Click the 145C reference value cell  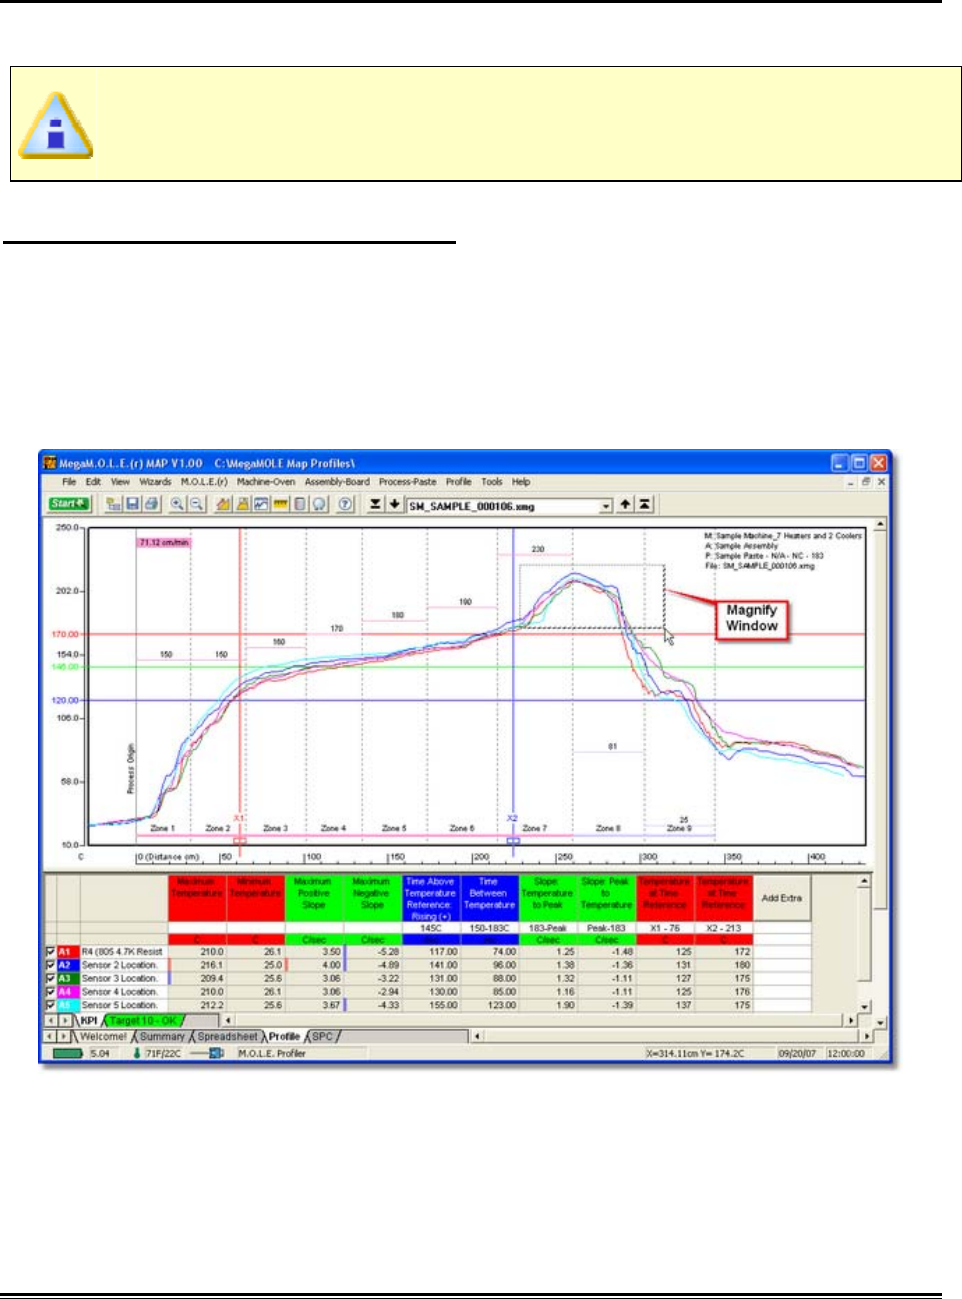[x=431, y=928]
